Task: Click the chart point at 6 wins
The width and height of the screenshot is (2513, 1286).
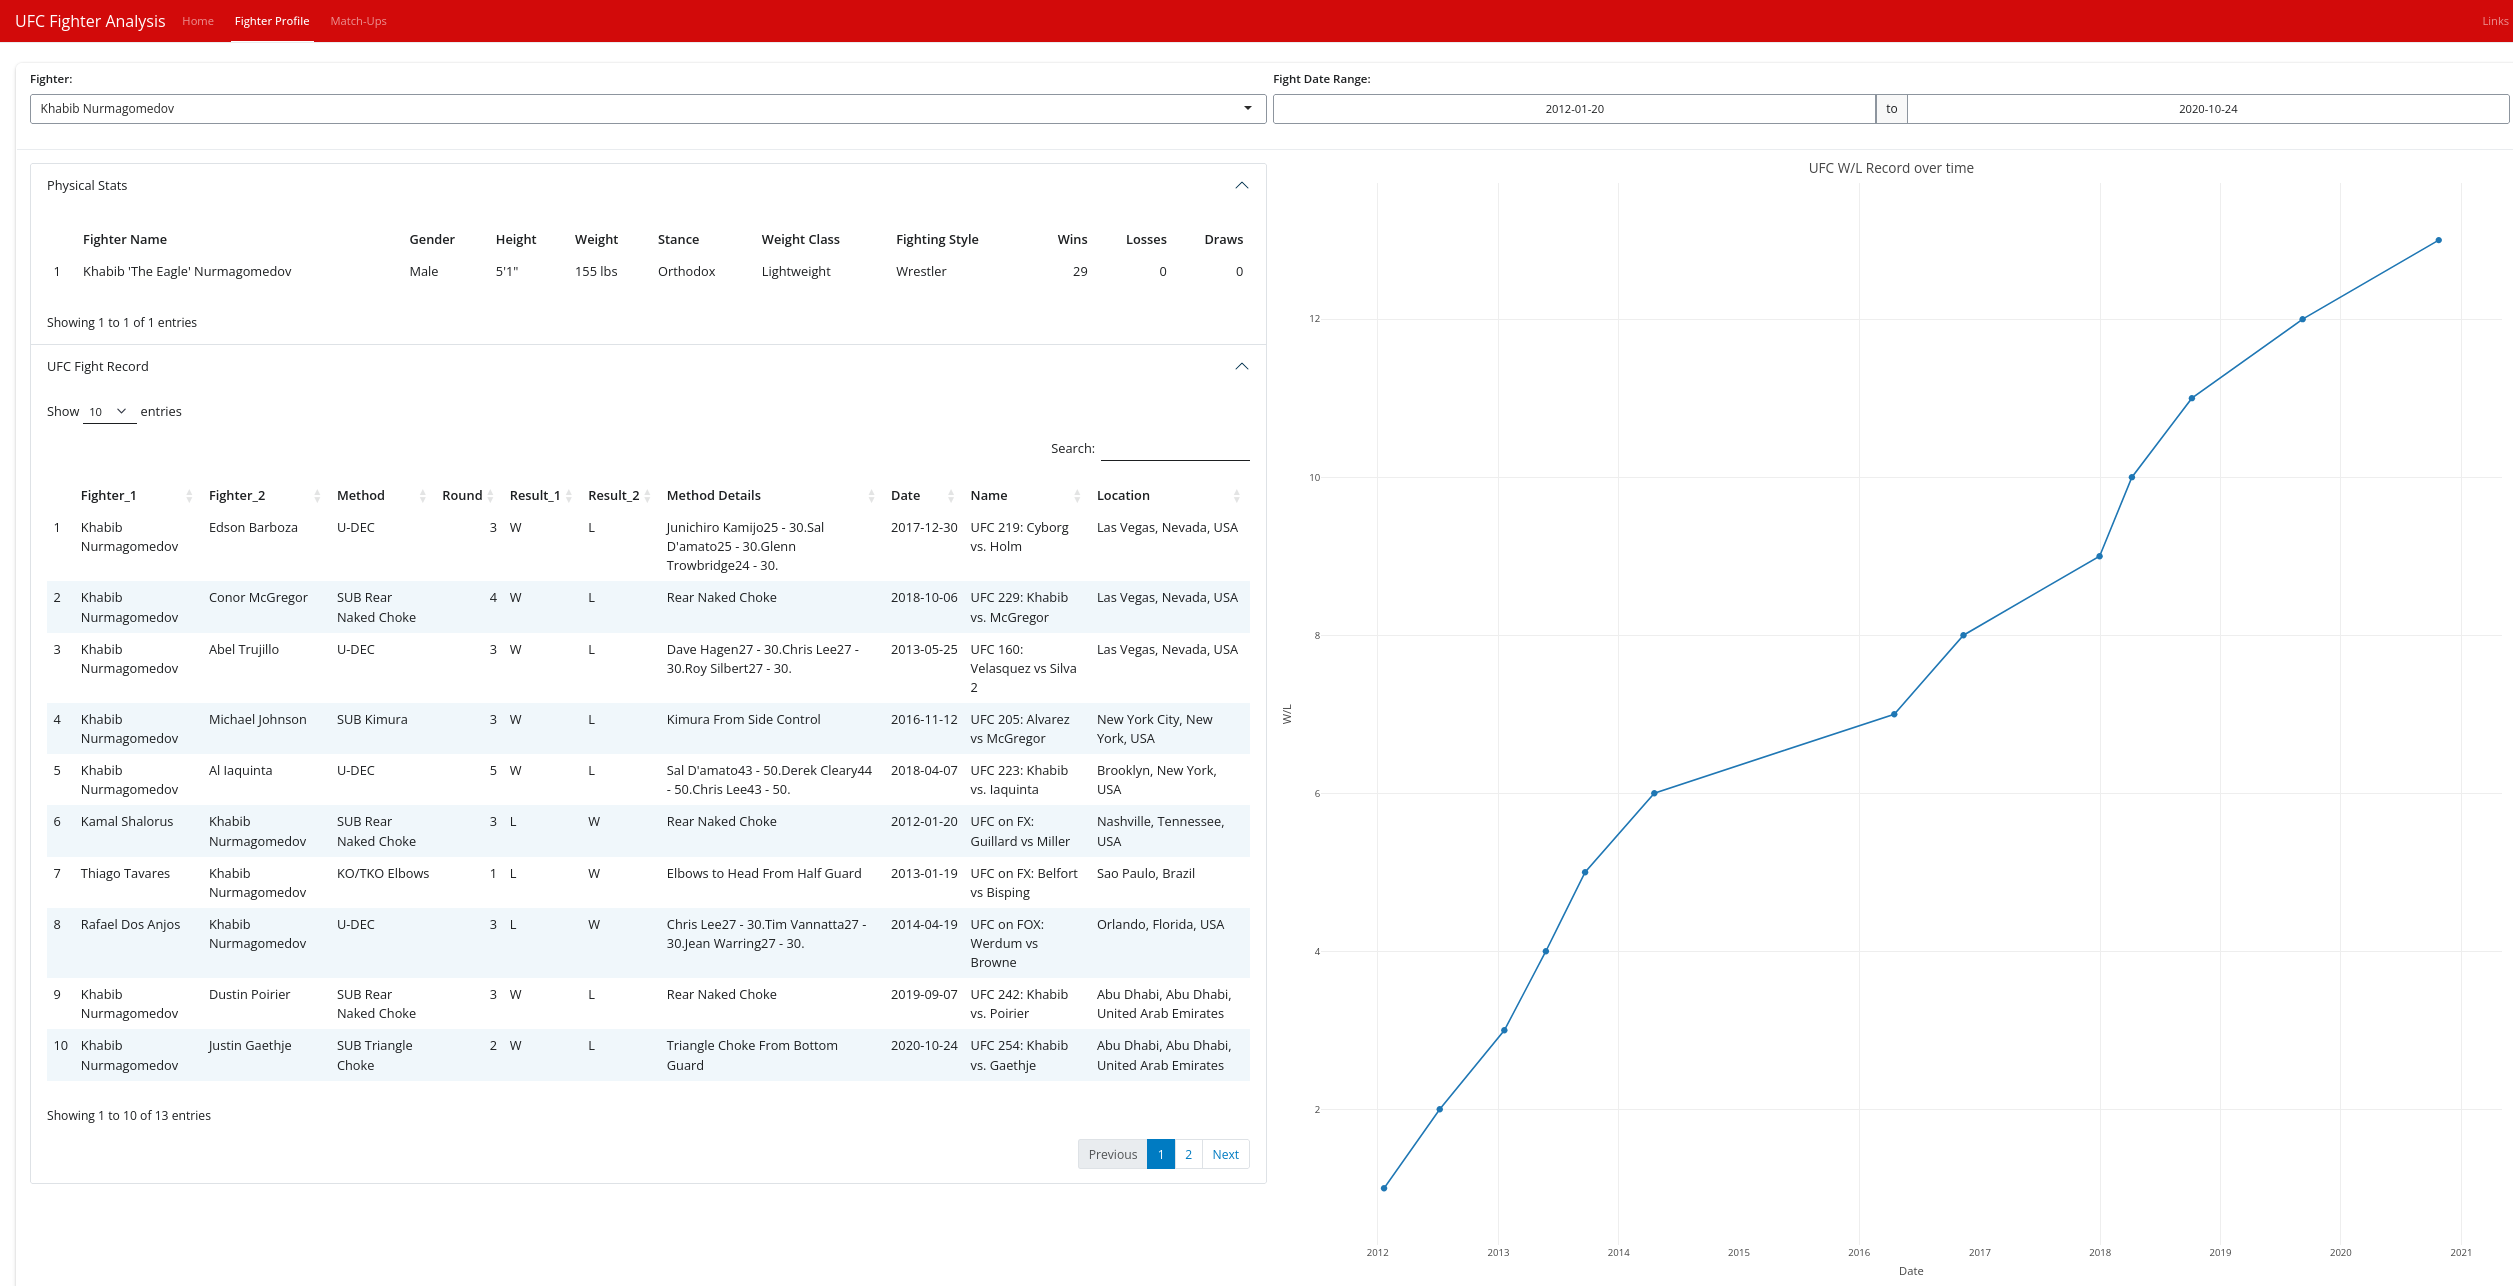Action: pyautogui.click(x=1654, y=793)
